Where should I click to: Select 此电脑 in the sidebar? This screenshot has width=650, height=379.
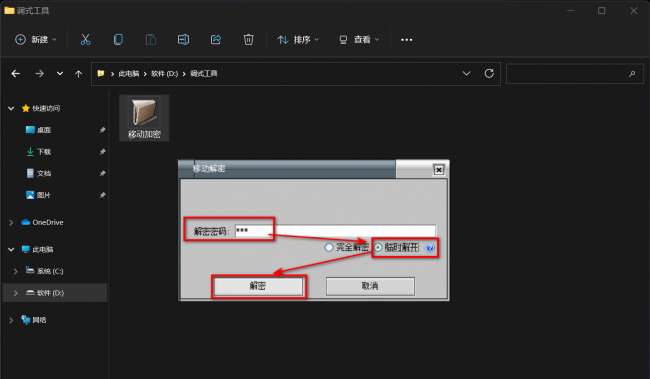(x=43, y=250)
